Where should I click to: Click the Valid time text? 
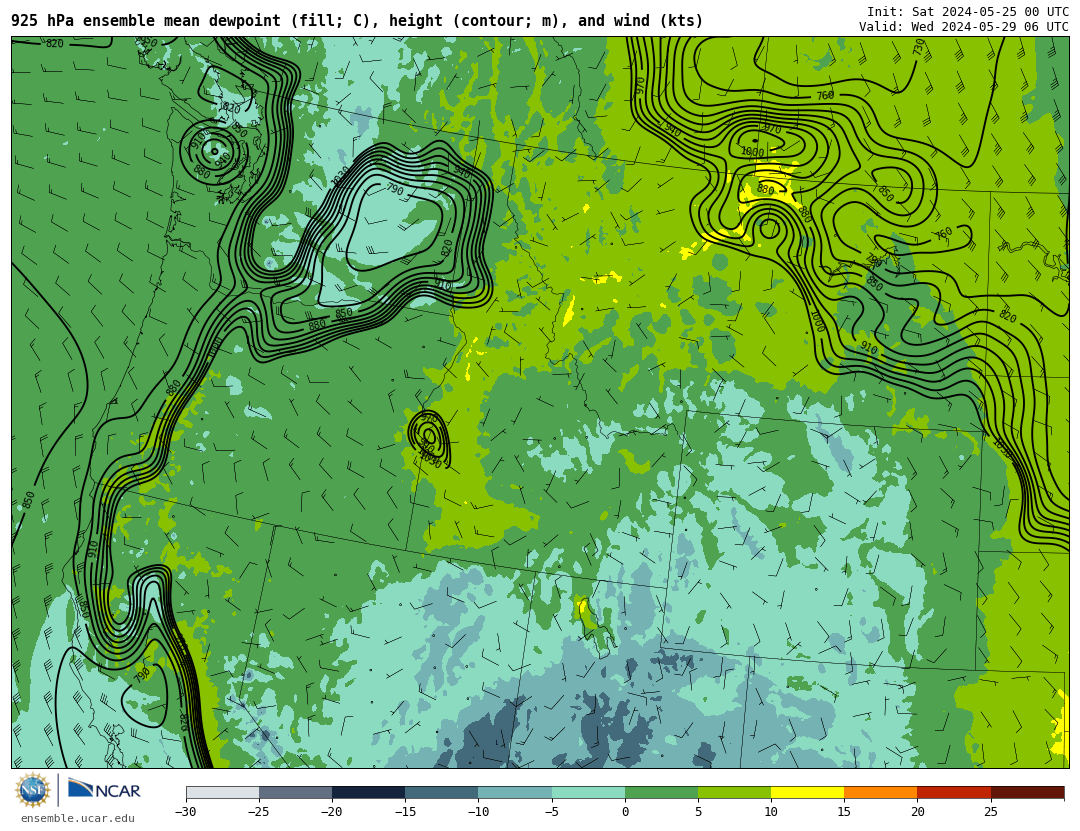[964, 27]
